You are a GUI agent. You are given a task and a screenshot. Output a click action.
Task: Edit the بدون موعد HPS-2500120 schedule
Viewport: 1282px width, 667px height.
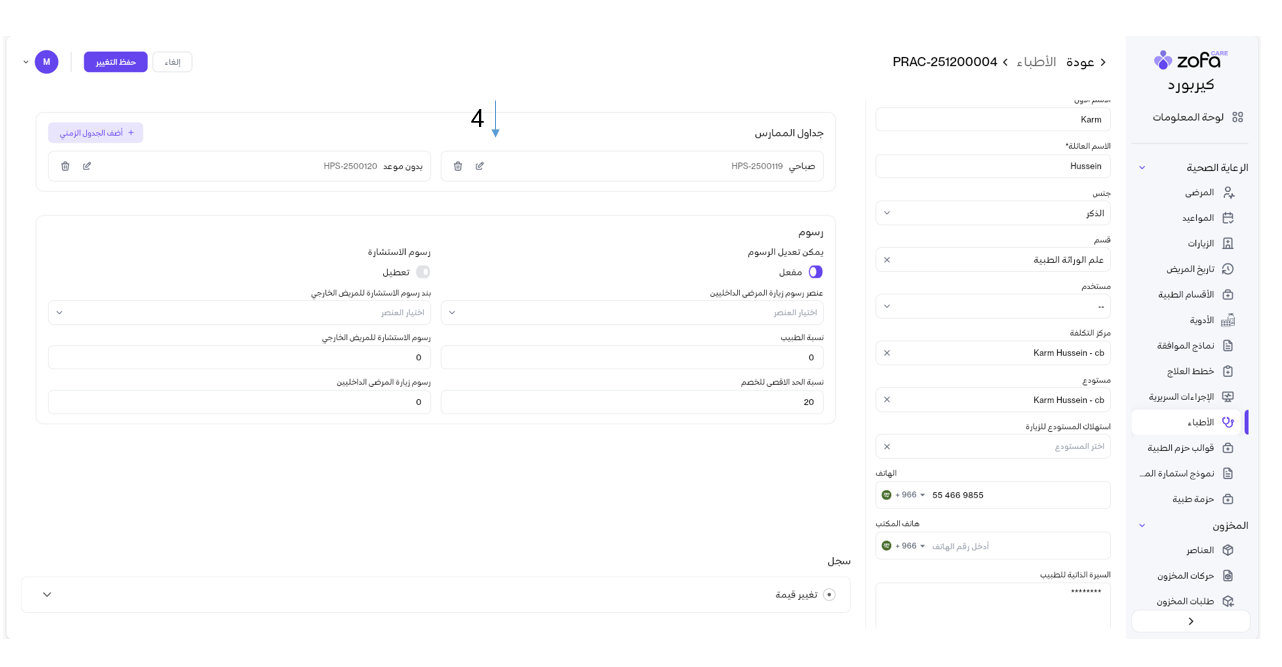pyautogui.click(x=87, y=166)
